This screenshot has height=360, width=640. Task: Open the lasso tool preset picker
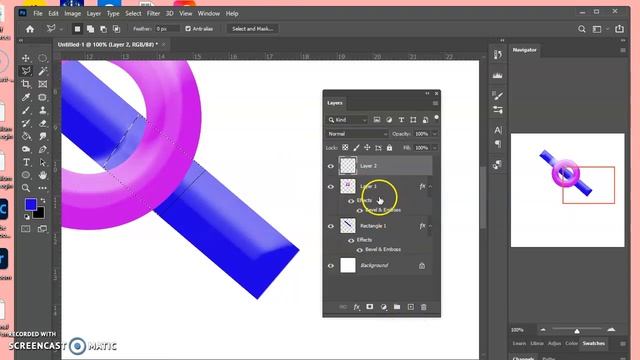click(53, 29)
